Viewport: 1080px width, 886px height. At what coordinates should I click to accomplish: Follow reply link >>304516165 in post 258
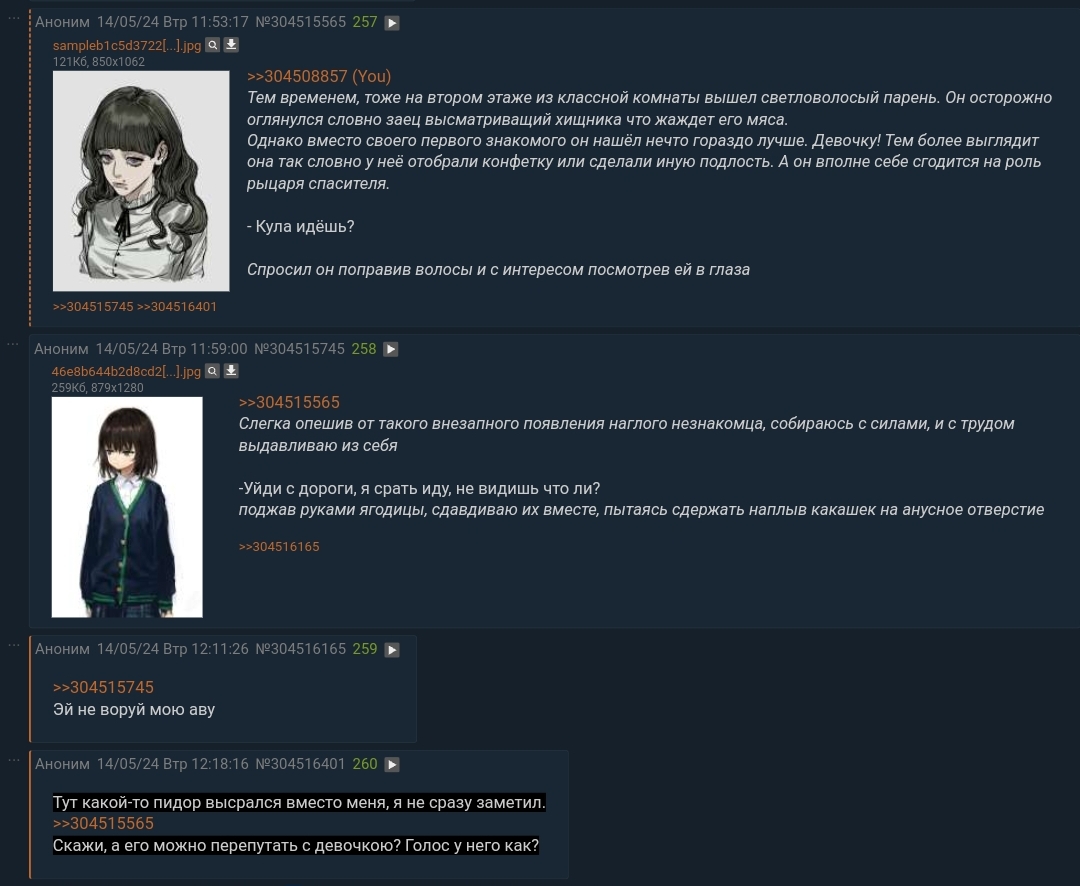279,547
